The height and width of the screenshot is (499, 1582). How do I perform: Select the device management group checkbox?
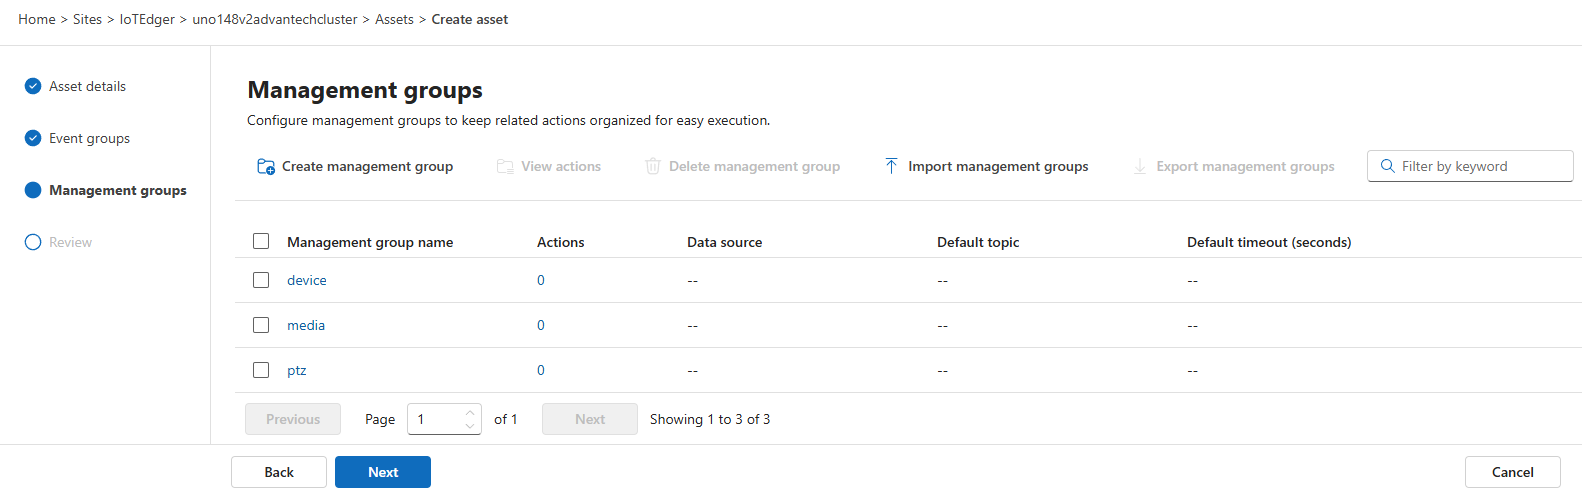261,280
